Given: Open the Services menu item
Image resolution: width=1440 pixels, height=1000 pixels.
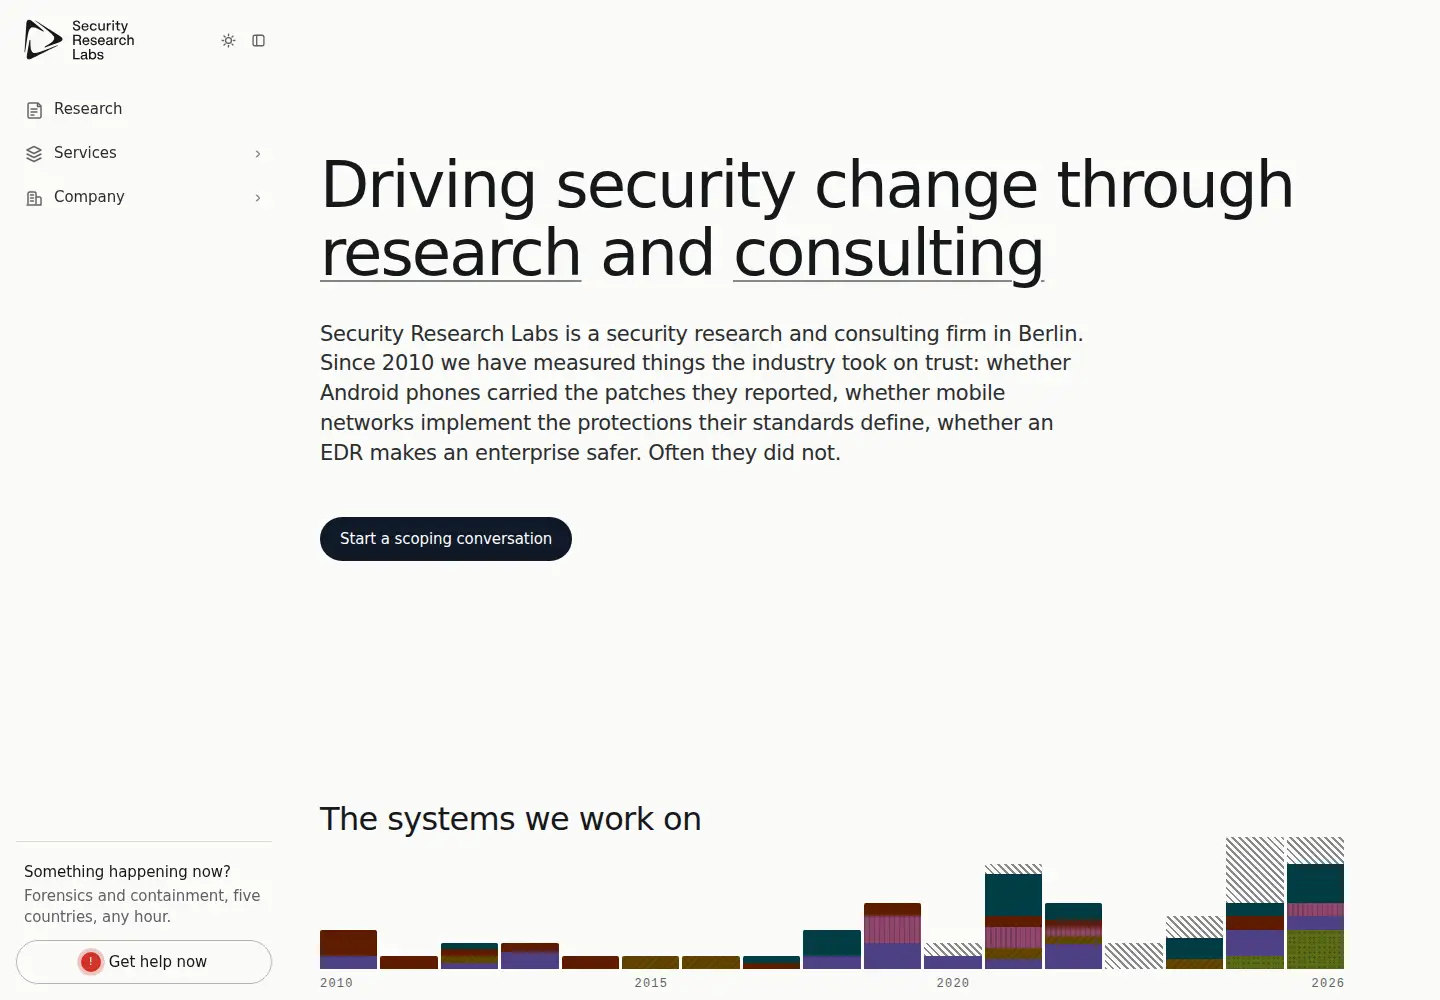Looking at the screenshot, I should pos(144,153).
